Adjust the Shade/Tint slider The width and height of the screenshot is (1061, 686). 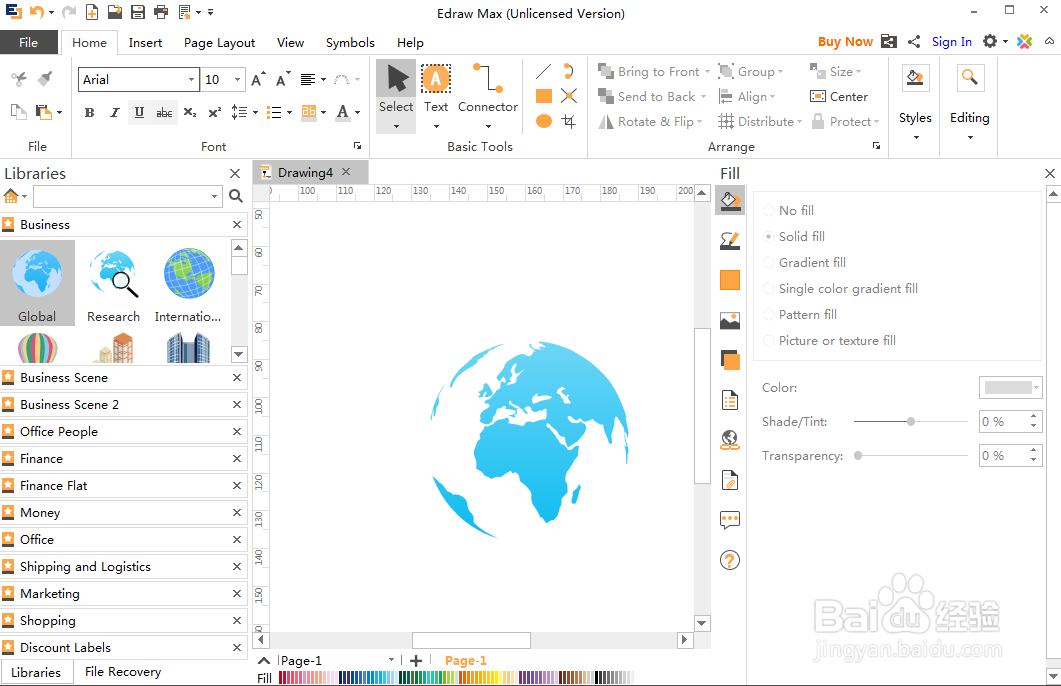click(911, 421)
